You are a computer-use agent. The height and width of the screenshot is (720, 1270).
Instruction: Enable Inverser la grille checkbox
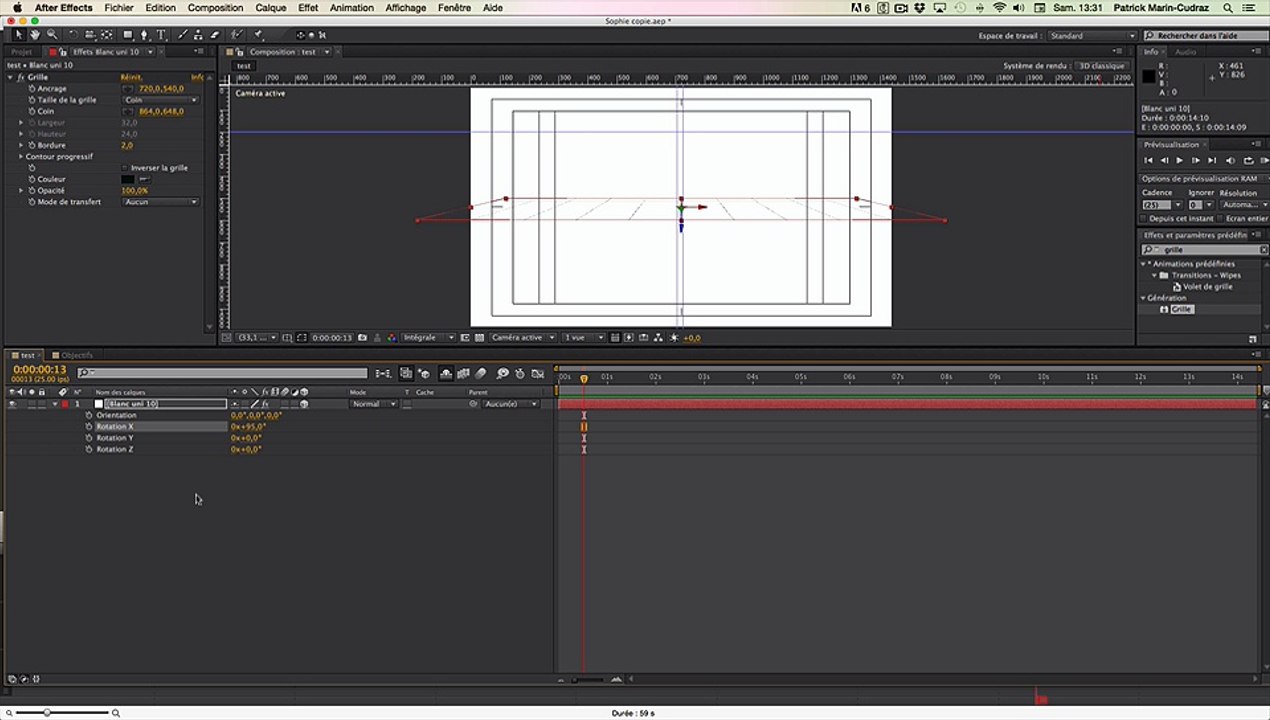pos(125,168)
